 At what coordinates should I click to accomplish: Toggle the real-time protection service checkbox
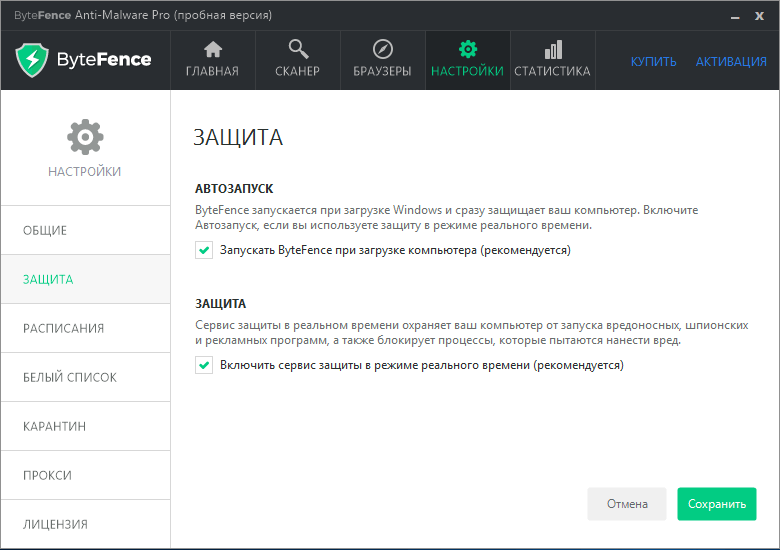pos(204,365)
